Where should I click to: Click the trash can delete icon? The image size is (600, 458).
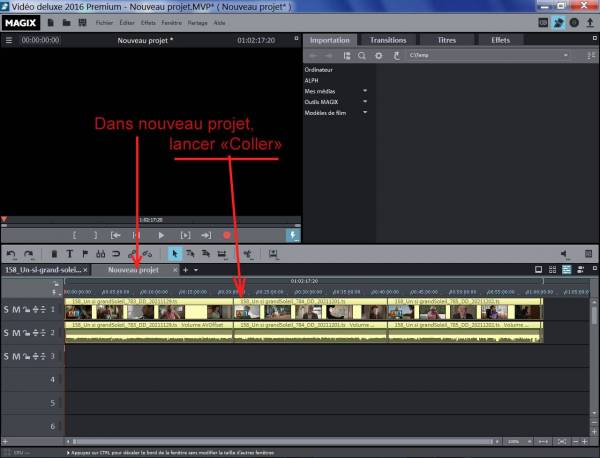tap(55, 254)
